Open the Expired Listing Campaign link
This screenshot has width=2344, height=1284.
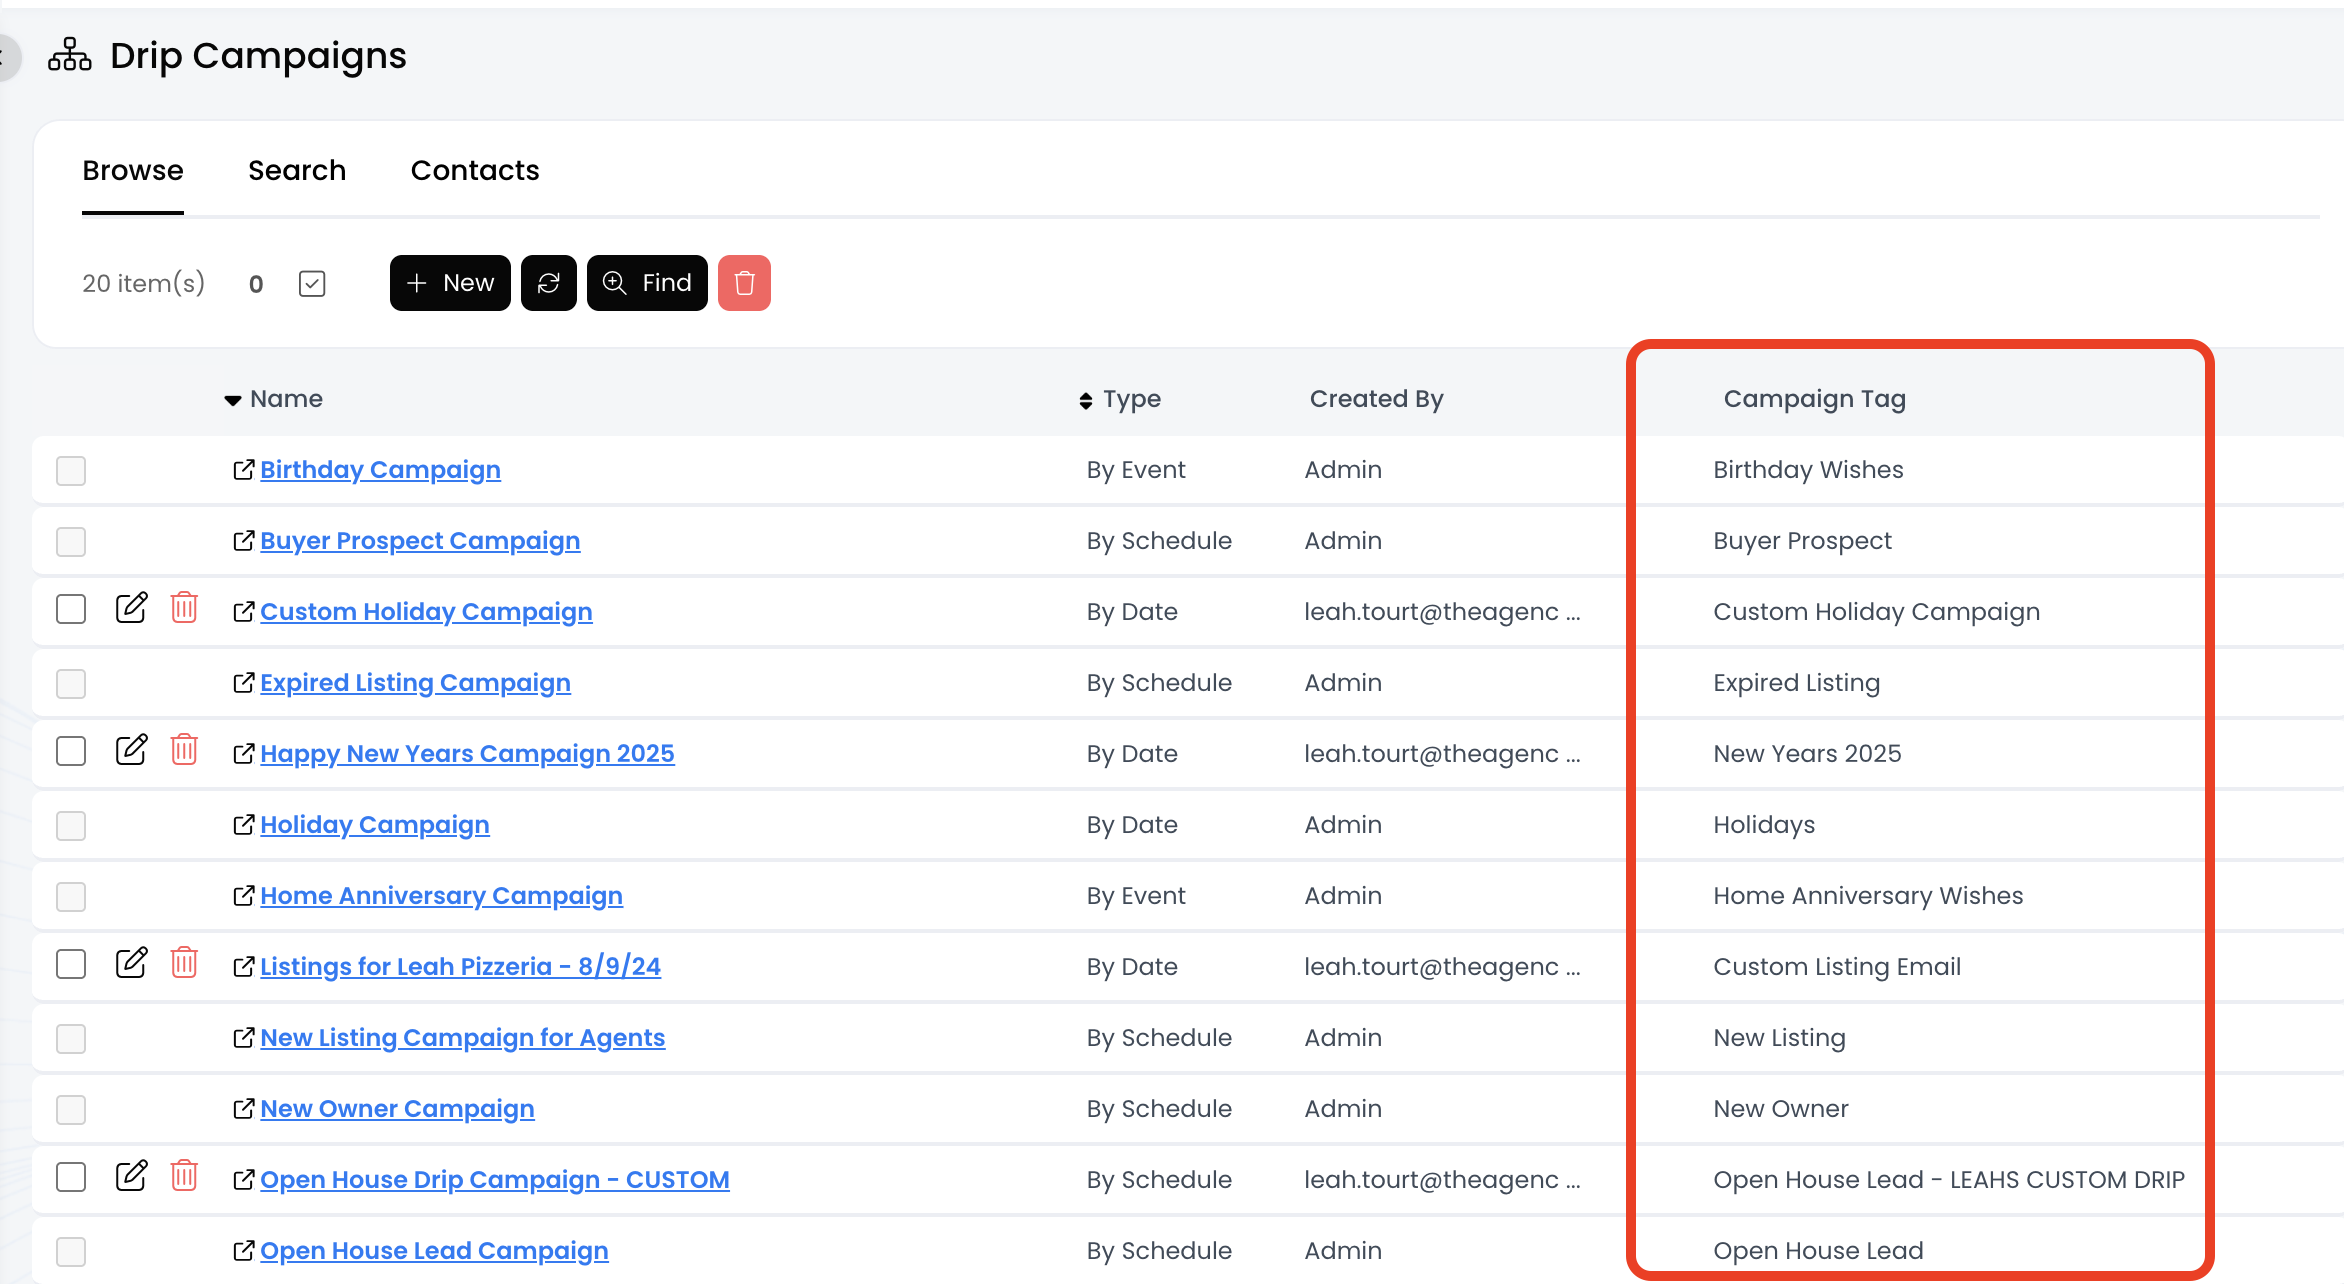[415, 683]
